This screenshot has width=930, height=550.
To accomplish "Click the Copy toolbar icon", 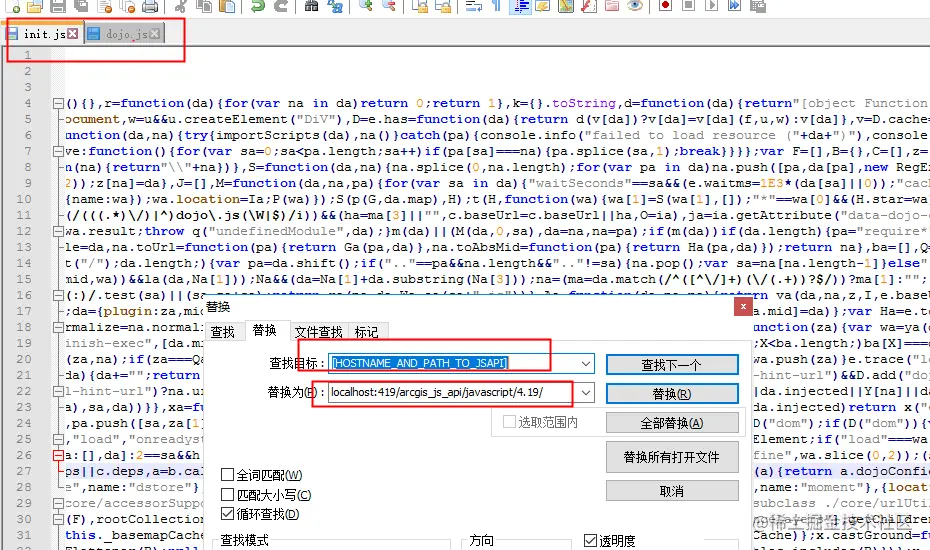I will pos(204,6).
